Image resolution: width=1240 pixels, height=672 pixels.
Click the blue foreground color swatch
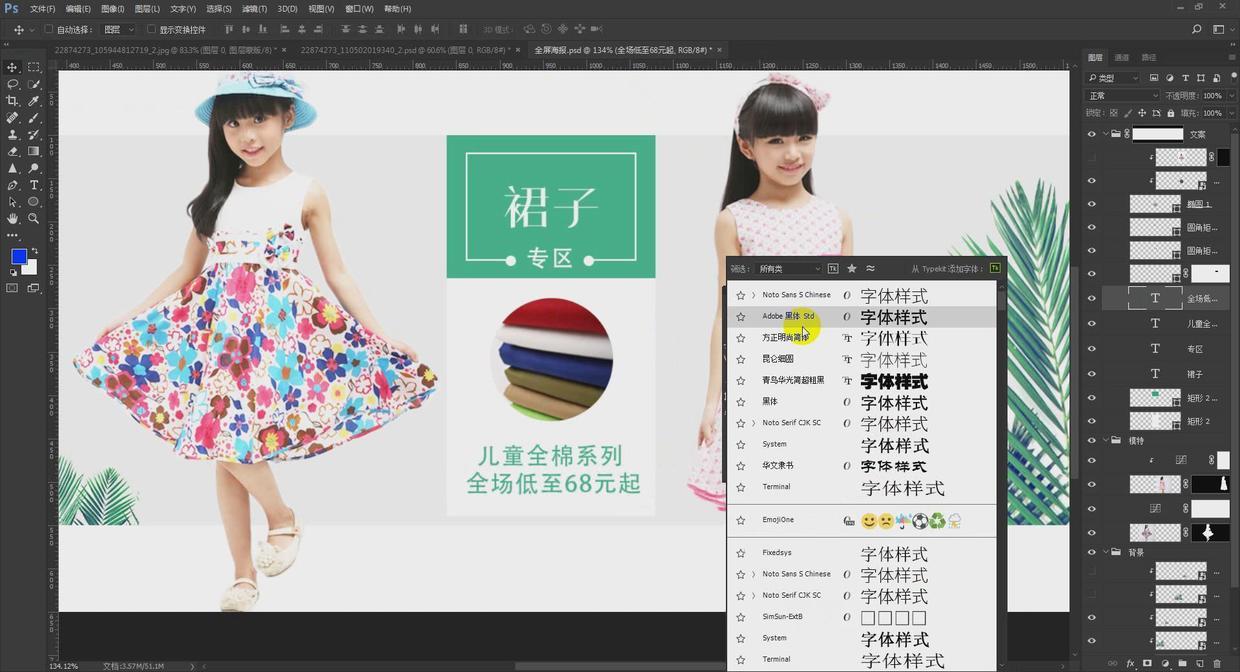pos(18,256)
